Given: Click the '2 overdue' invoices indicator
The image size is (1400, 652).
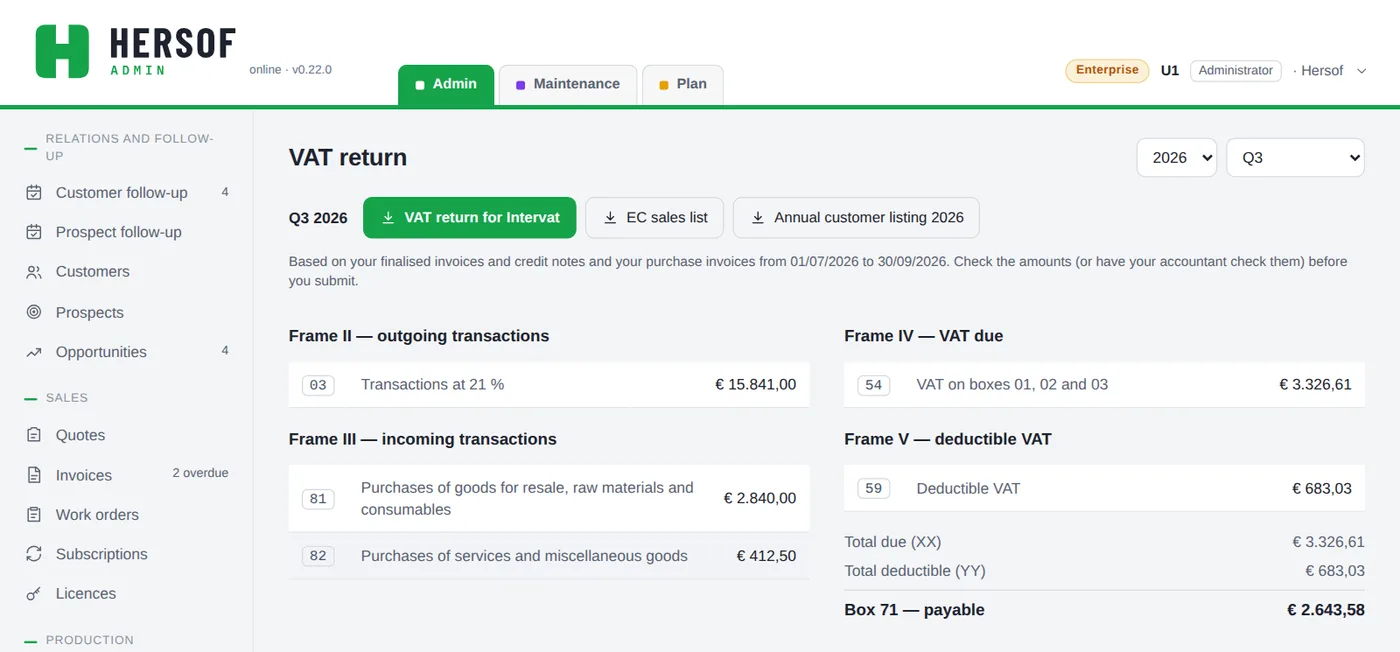Looking at the screenshot, I should point(200,473).
